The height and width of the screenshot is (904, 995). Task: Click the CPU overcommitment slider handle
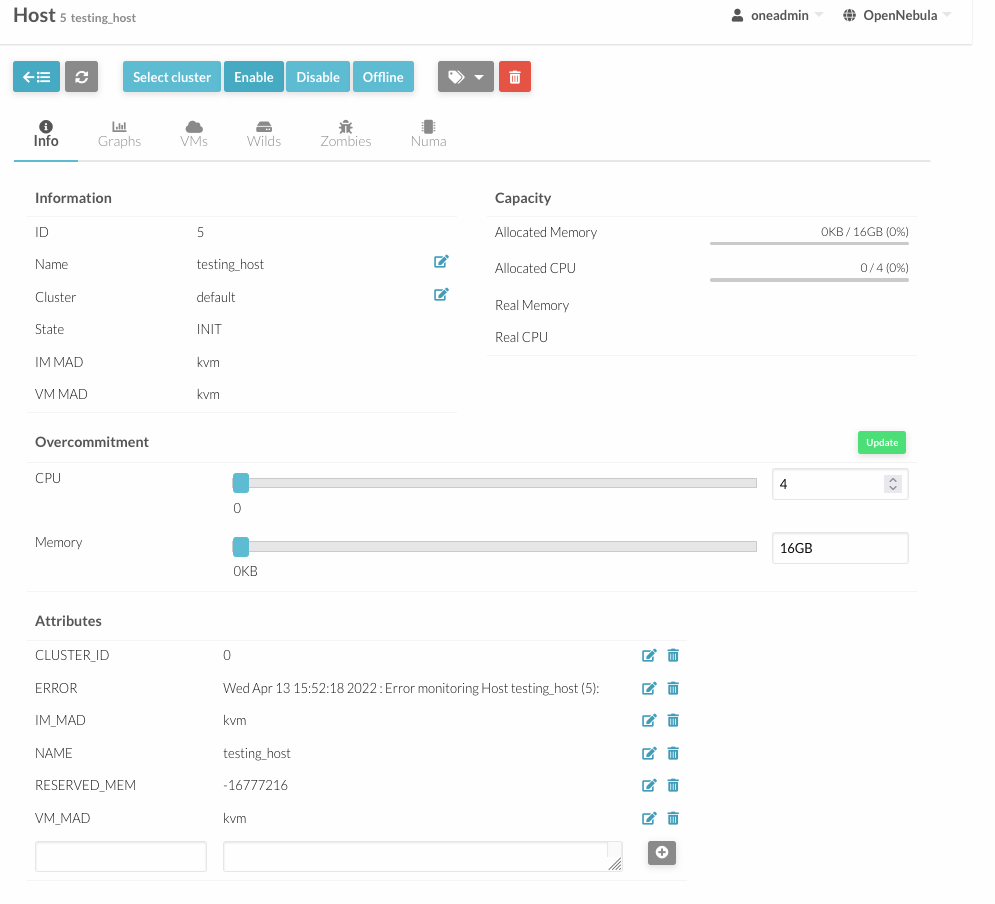coord(241,483)
